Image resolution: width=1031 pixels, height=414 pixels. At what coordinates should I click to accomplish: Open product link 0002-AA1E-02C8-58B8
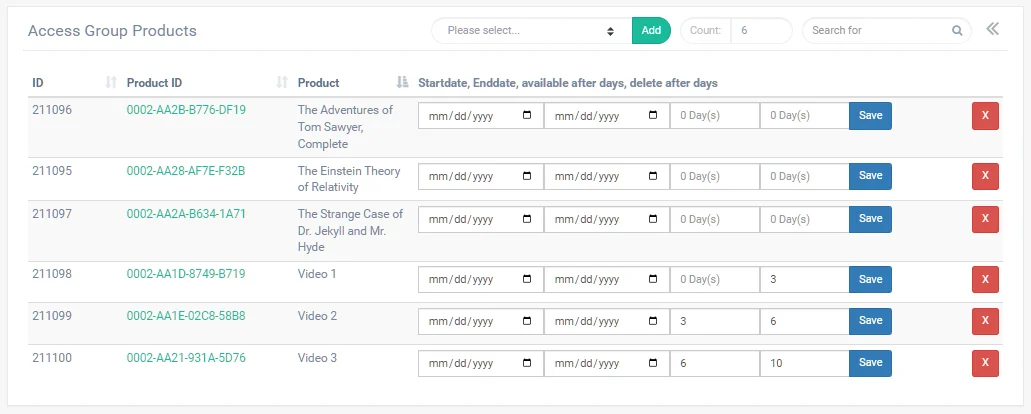pyautogui.click(x=186, y=315)
